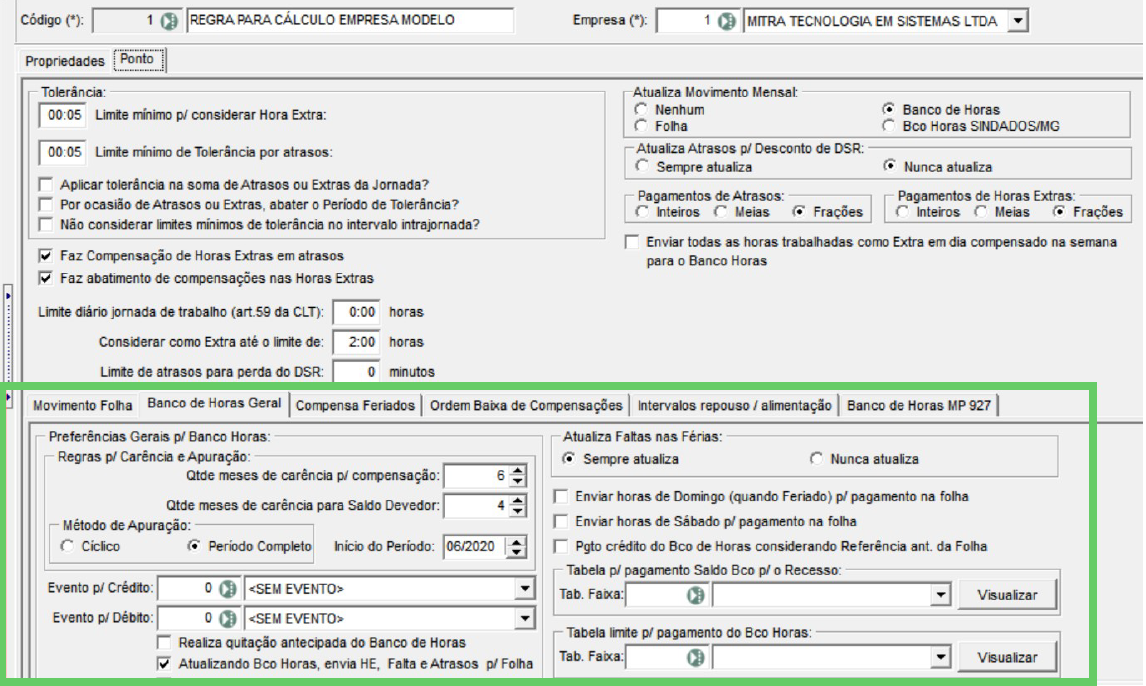Screen dimensions: 1146x686
Task: Switch to the Propriedades tab
Action: (x=64, y=61)
